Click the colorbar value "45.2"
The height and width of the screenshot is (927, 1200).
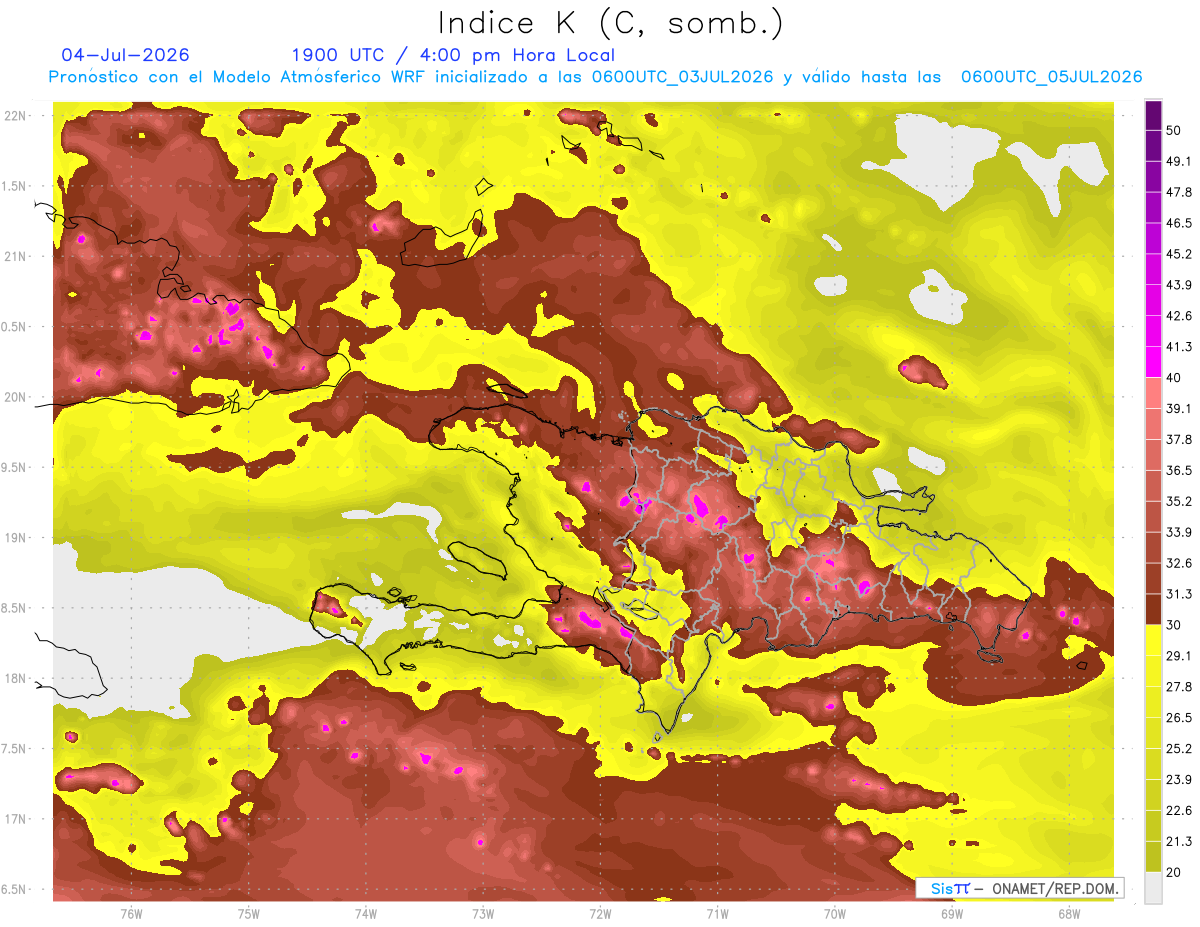pyautogui.click(x=1180, y=253)
